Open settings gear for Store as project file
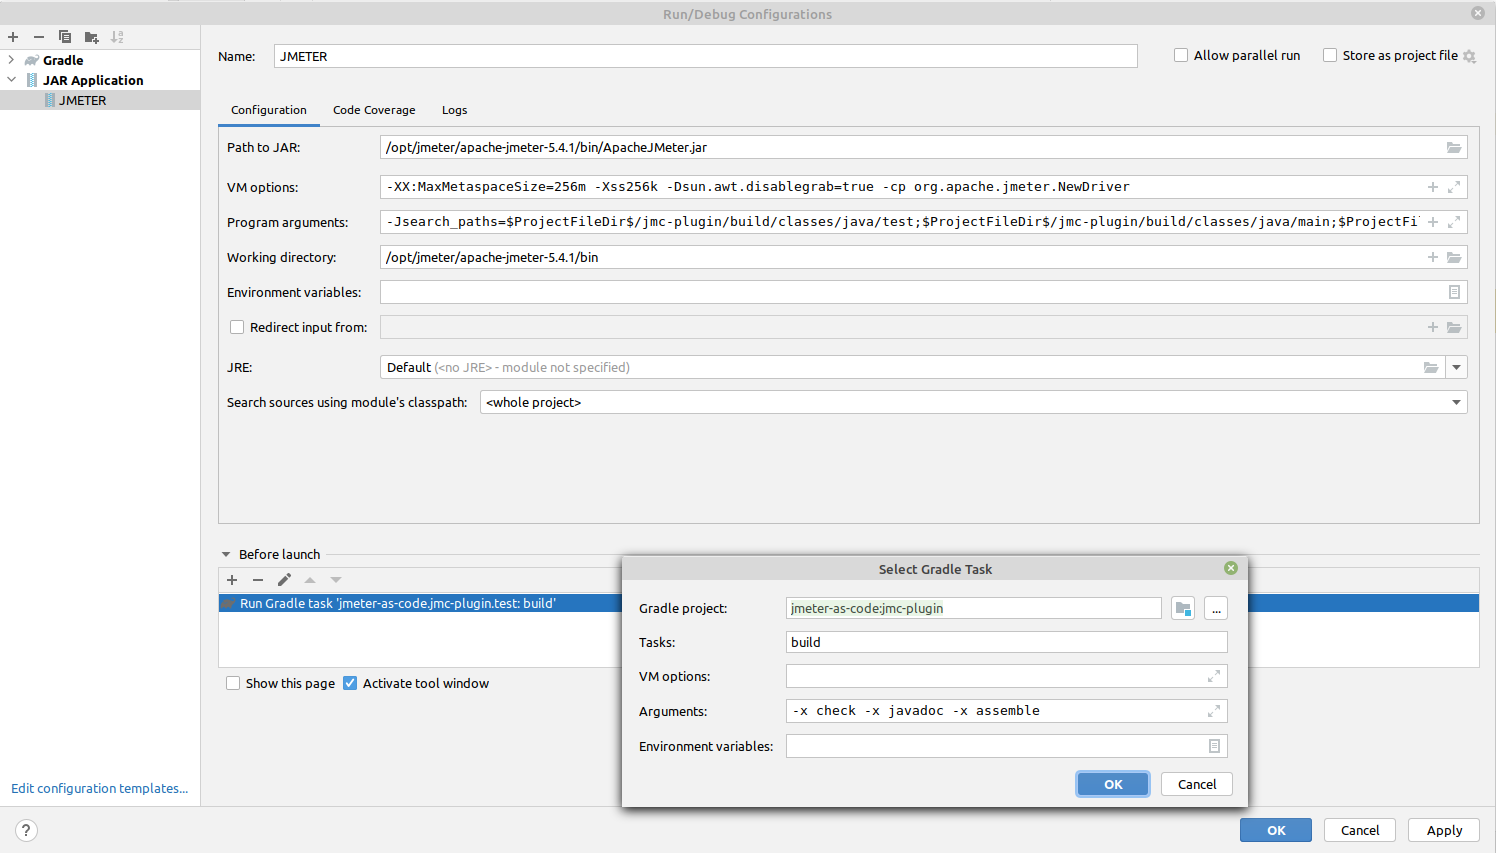This screenshot has height=853, width=1496. [1469, 56]
